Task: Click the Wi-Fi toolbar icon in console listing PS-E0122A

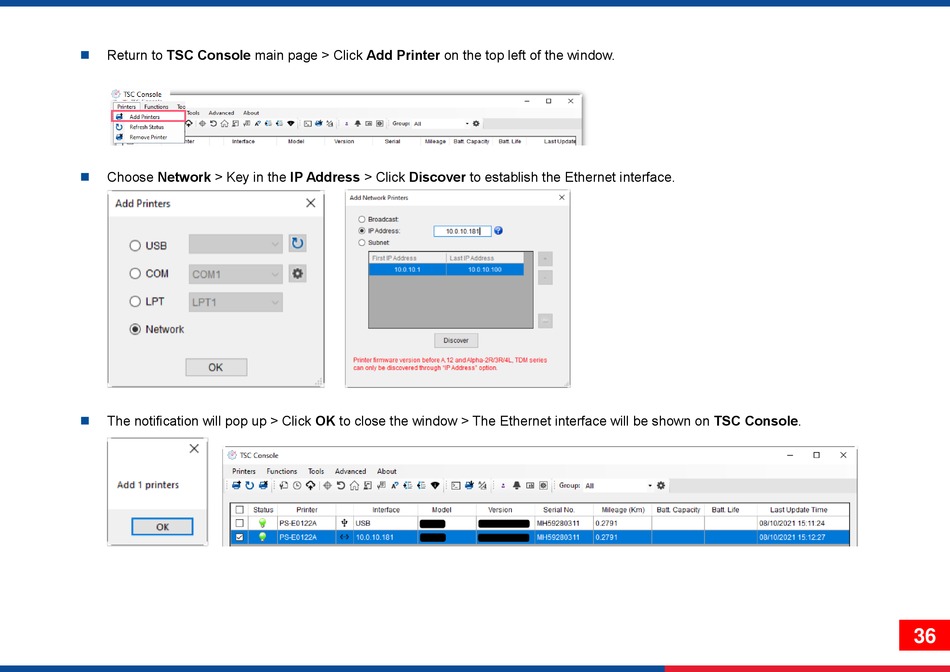Action: 435,485
